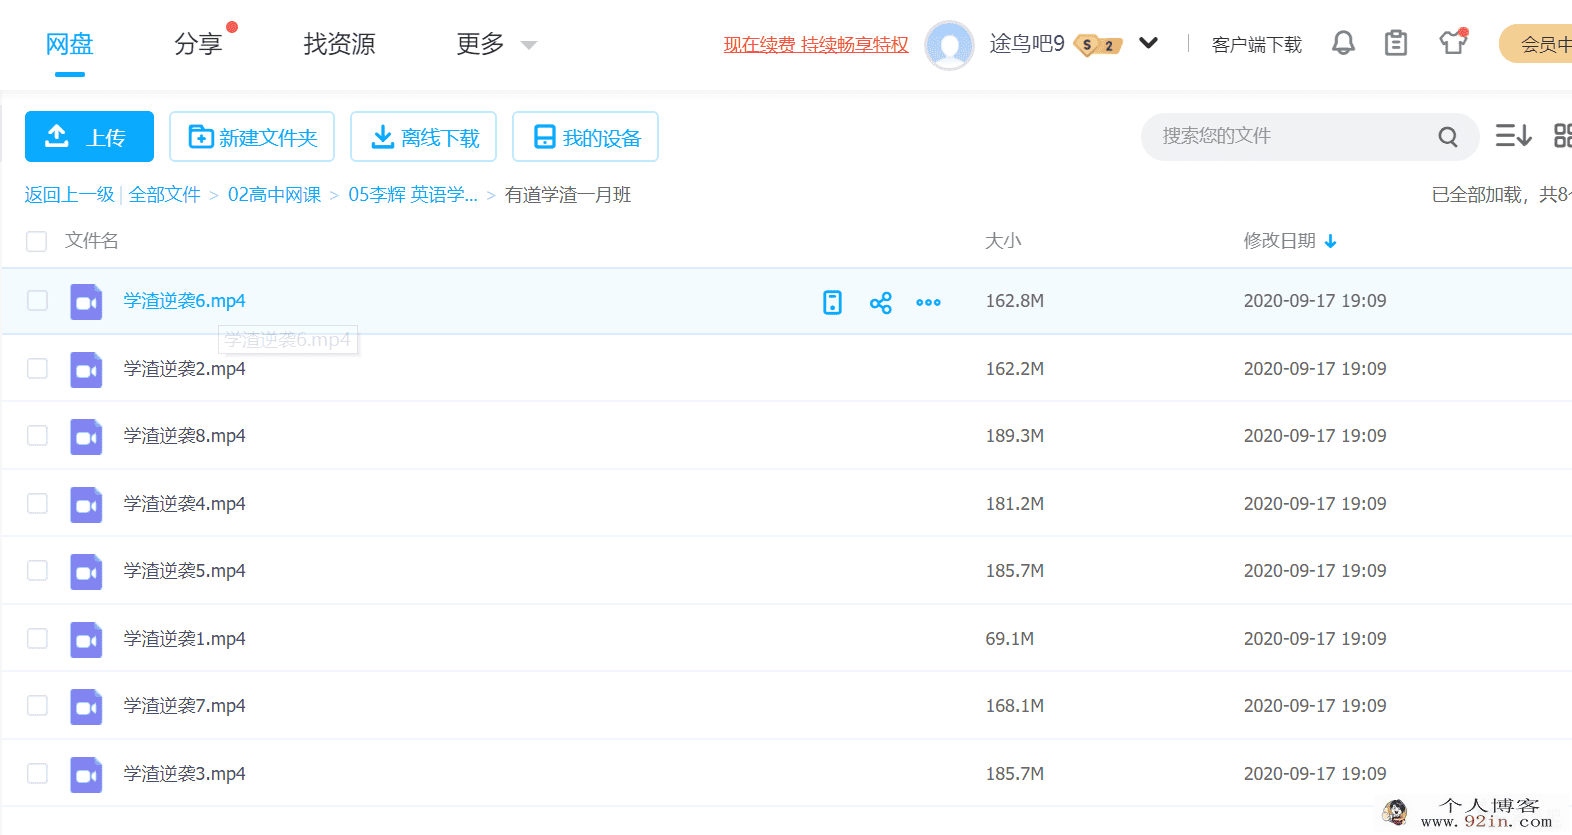Share 学渣逆袭6.mp4 via share icon

click(880, 302)
